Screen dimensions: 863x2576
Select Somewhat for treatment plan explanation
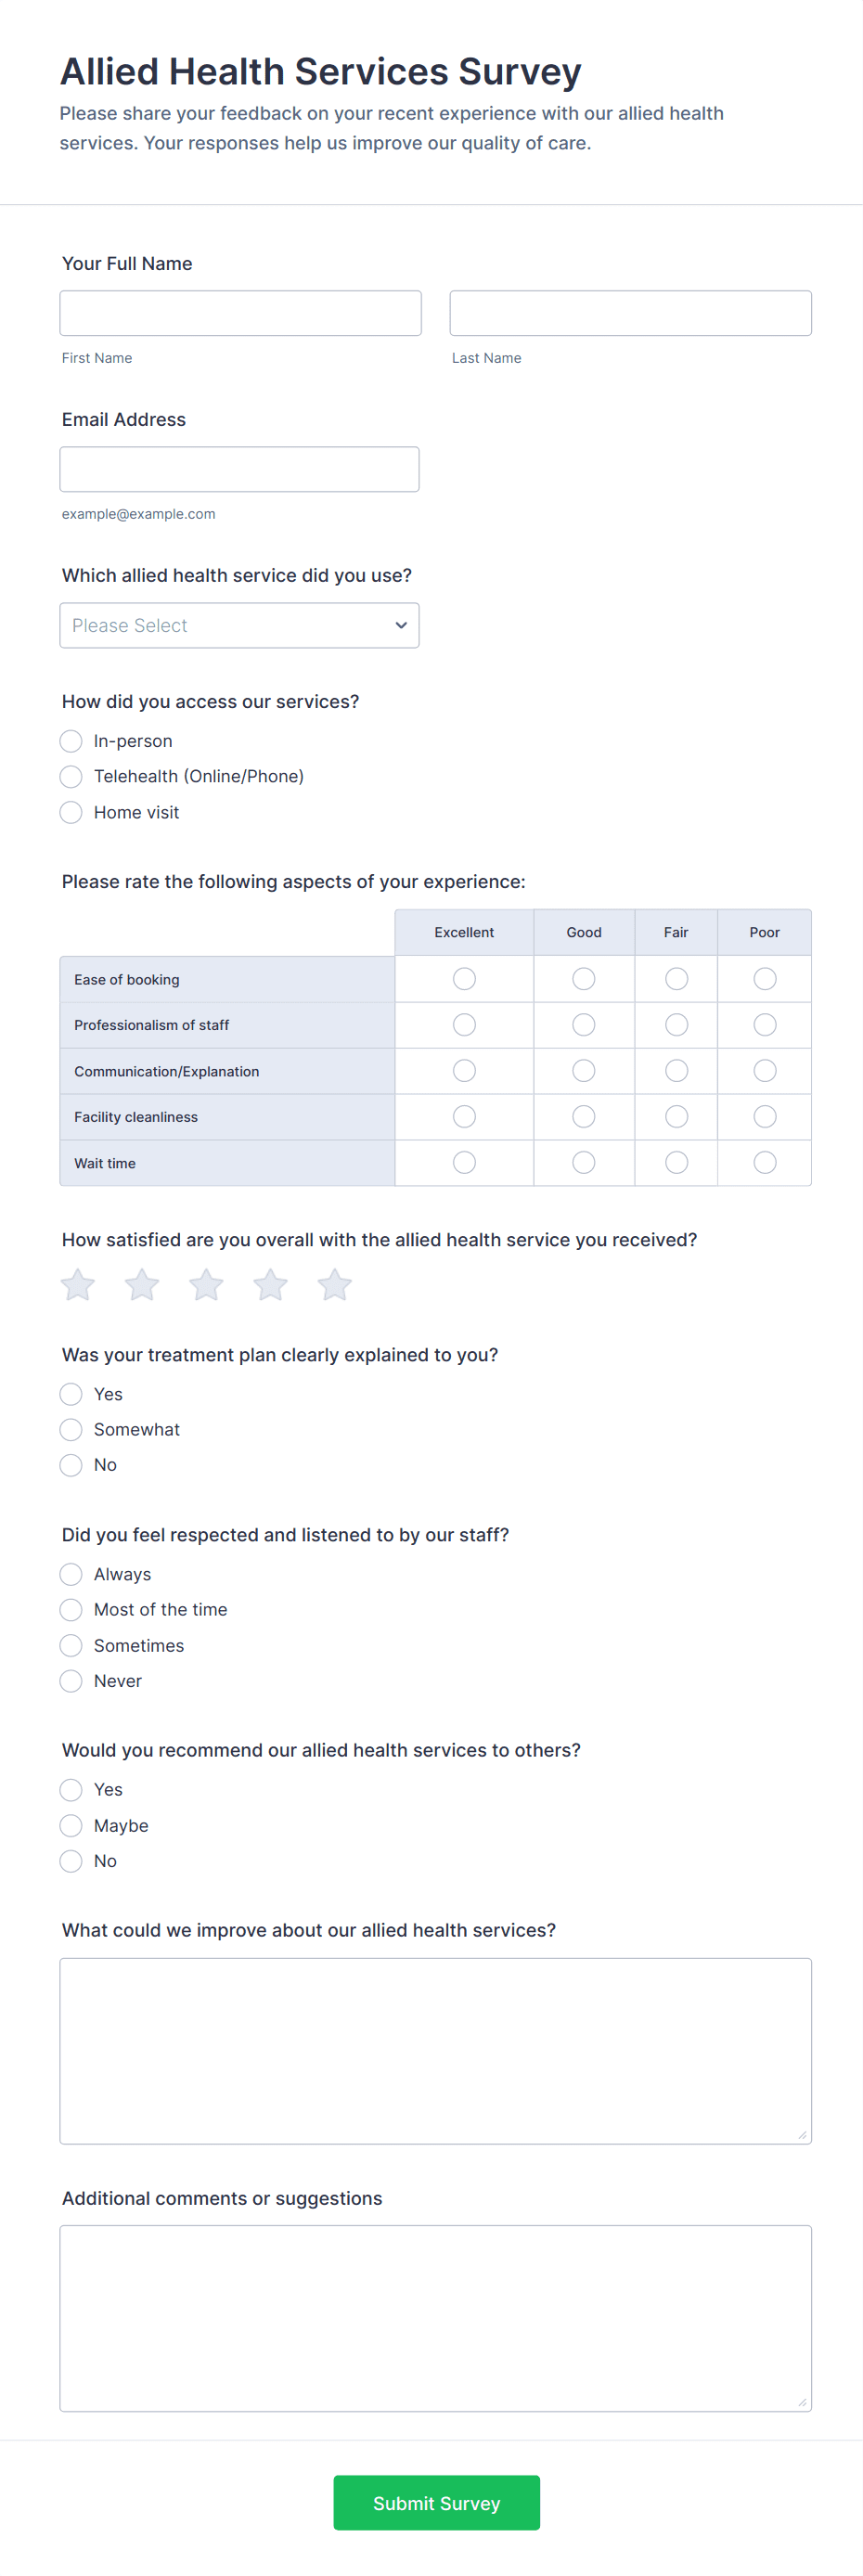click(x=71, y=1430)
